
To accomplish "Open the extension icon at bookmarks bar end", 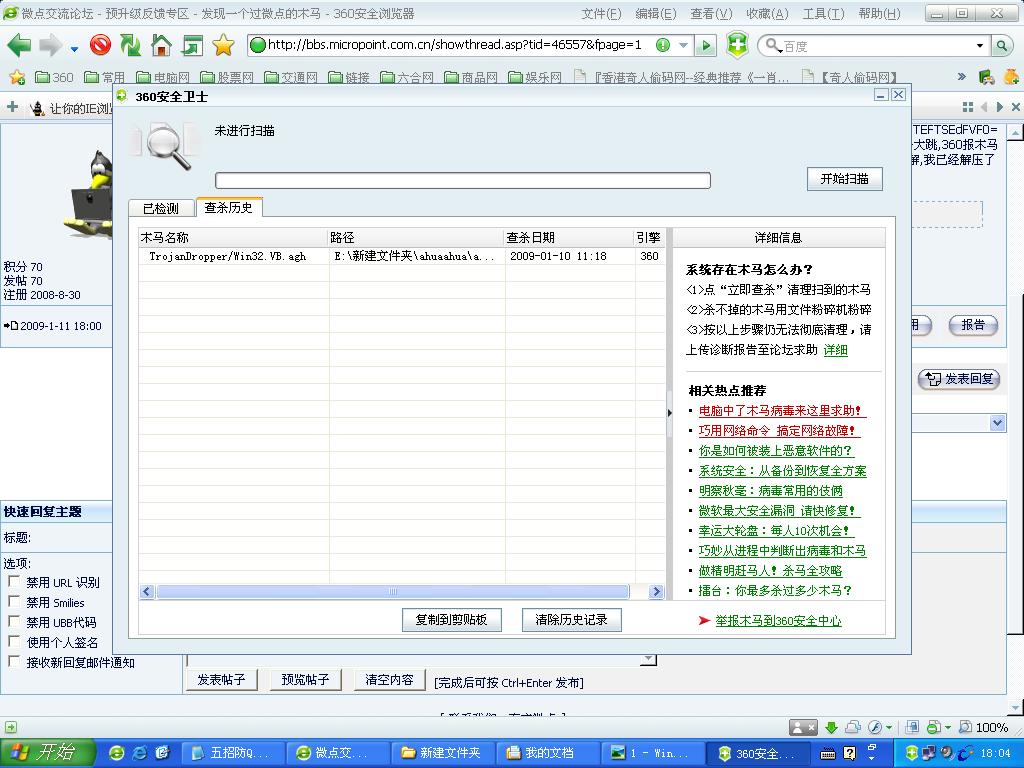I will click(986, 77).
